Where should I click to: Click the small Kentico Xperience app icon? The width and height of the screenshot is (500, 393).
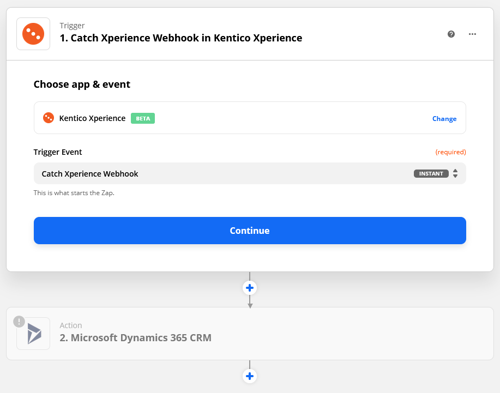(x=48, y=118)
